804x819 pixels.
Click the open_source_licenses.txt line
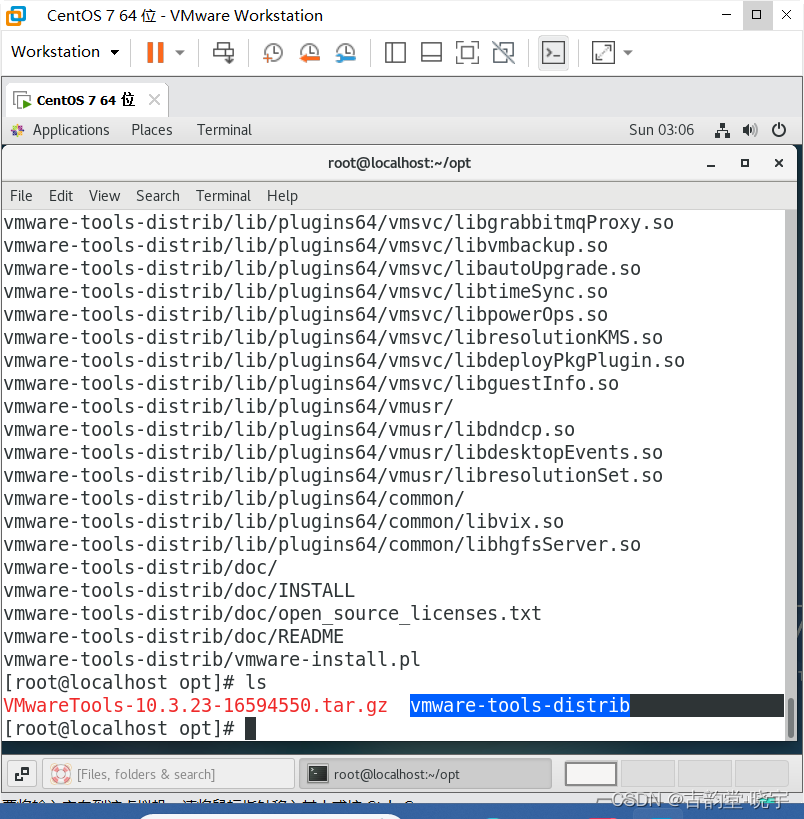point(272,613)
